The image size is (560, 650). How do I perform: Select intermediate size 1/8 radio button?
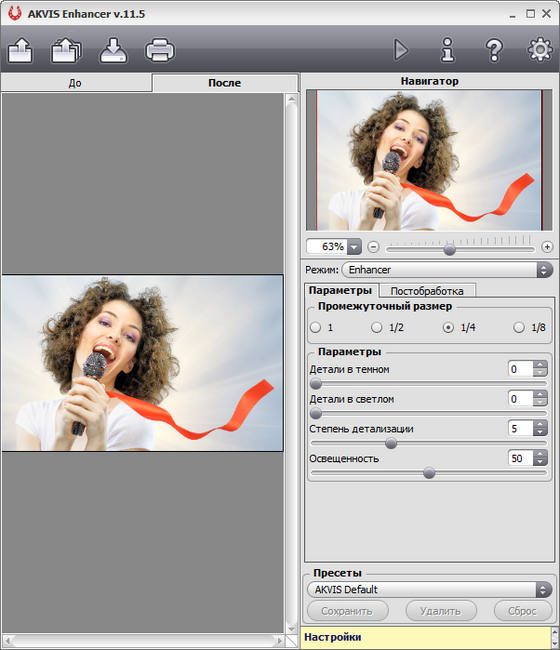tap(519, 327)
